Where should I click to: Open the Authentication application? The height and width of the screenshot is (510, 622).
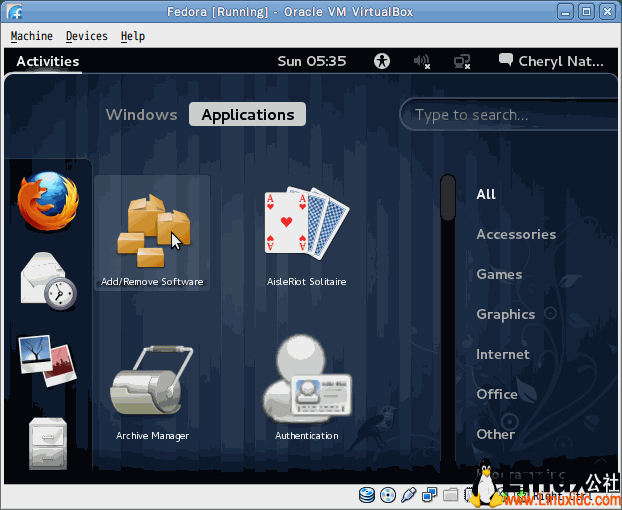307,392
